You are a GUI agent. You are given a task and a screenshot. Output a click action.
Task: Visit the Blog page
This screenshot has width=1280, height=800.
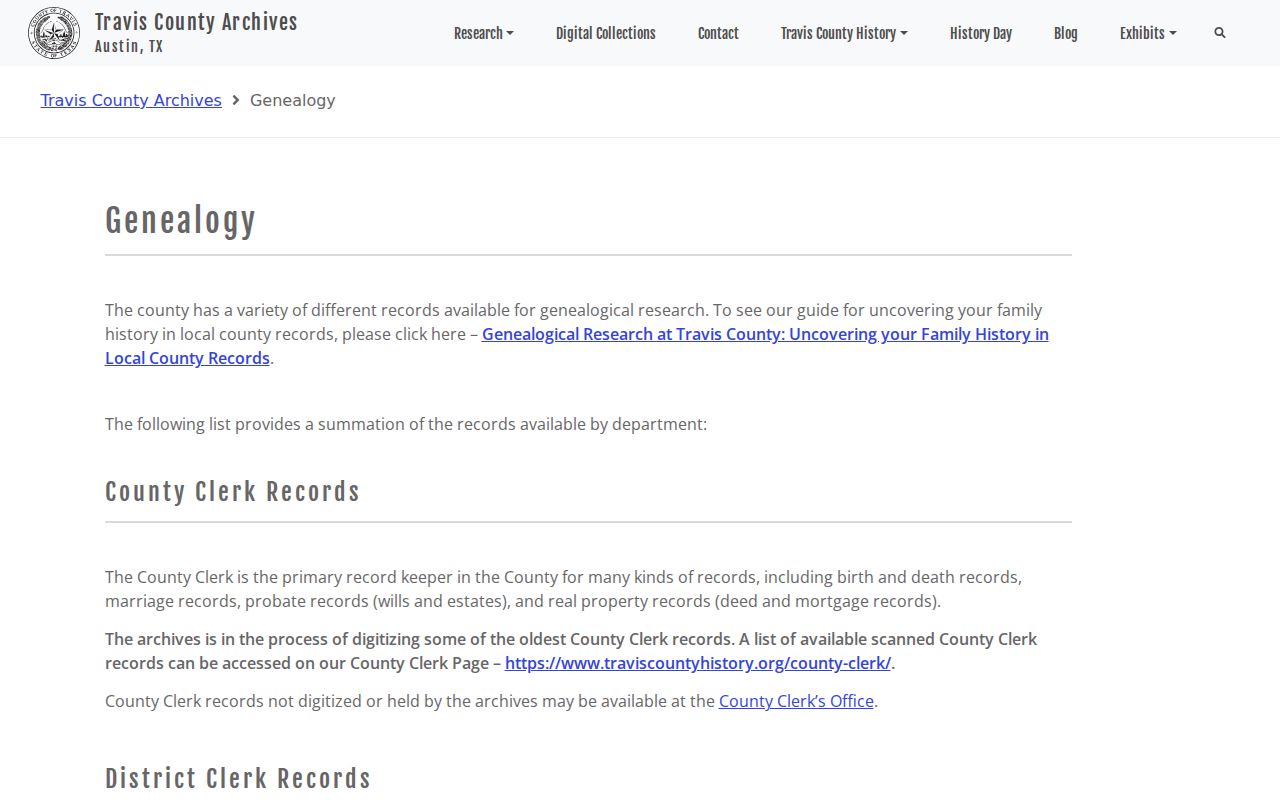[1066, 33]
